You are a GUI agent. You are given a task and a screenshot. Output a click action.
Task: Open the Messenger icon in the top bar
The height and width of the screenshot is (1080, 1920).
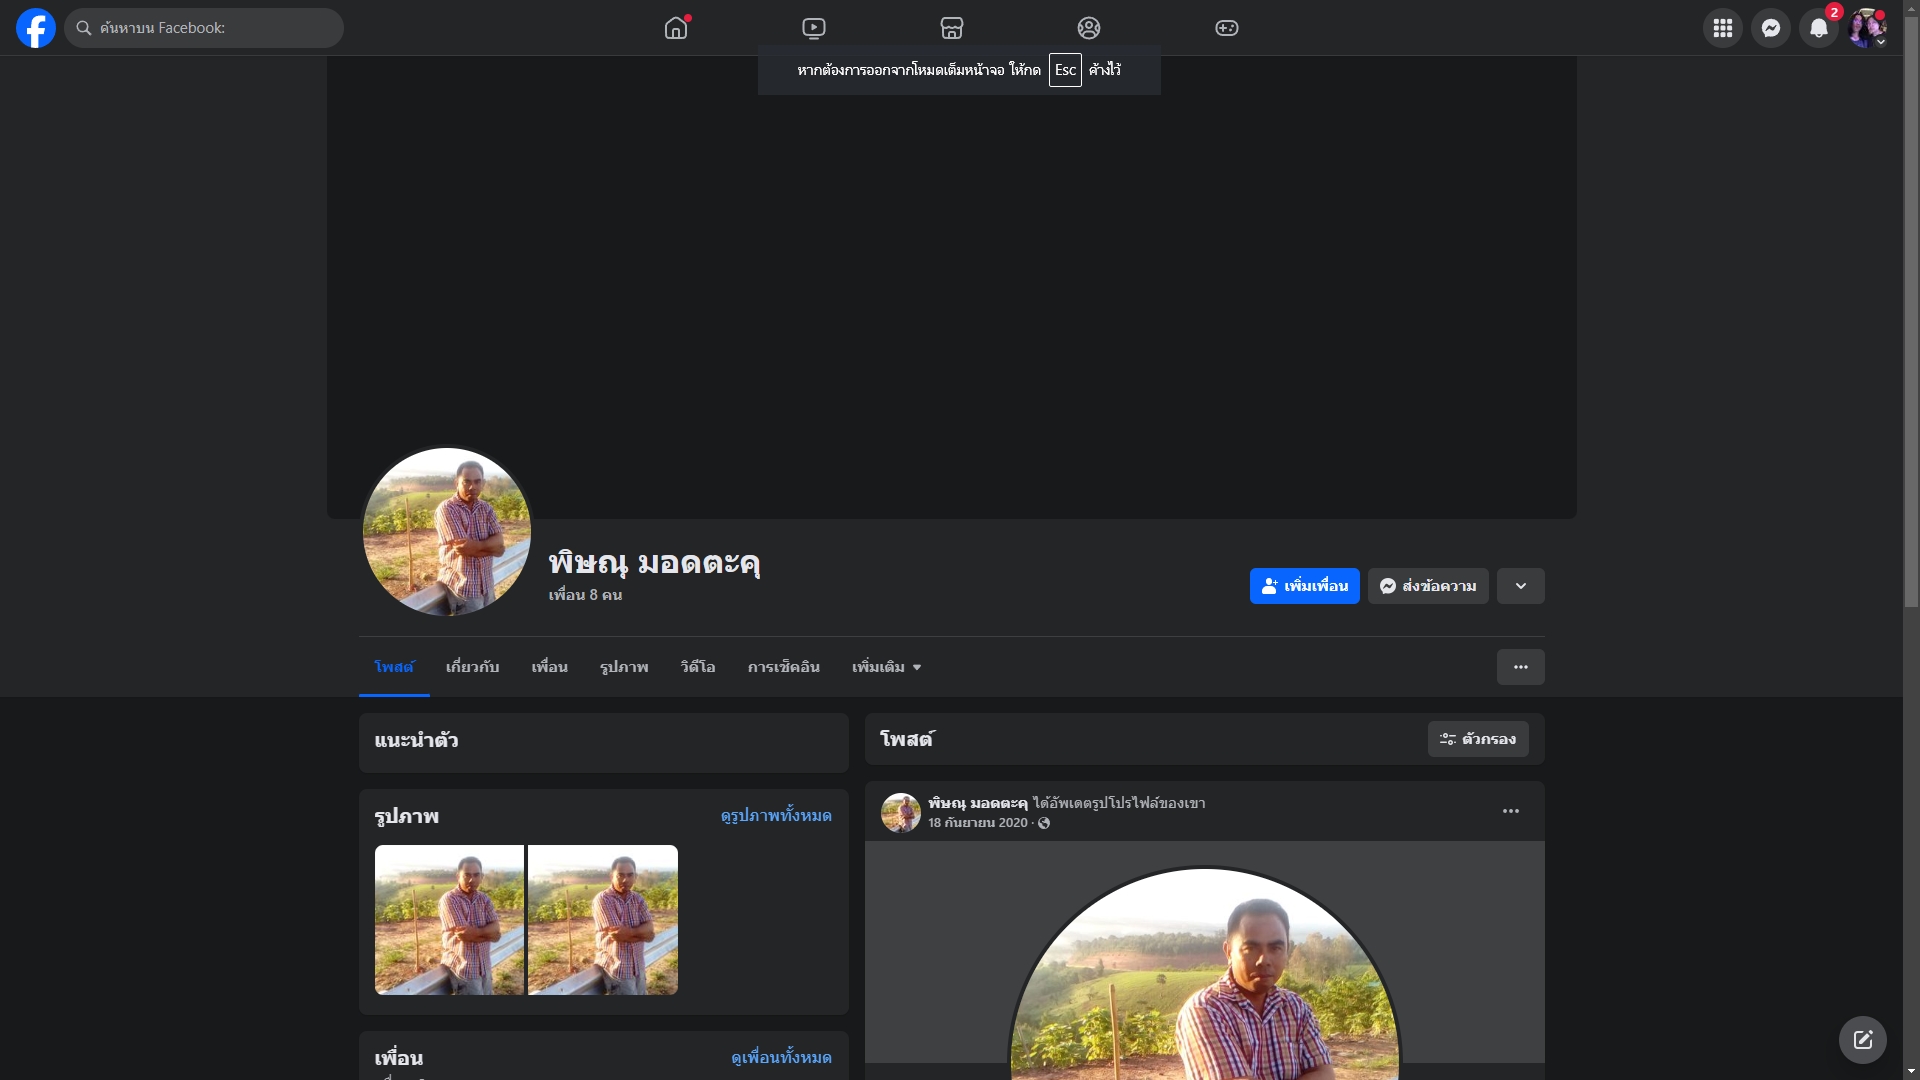pyautogui.click(x=1771, y=28)
